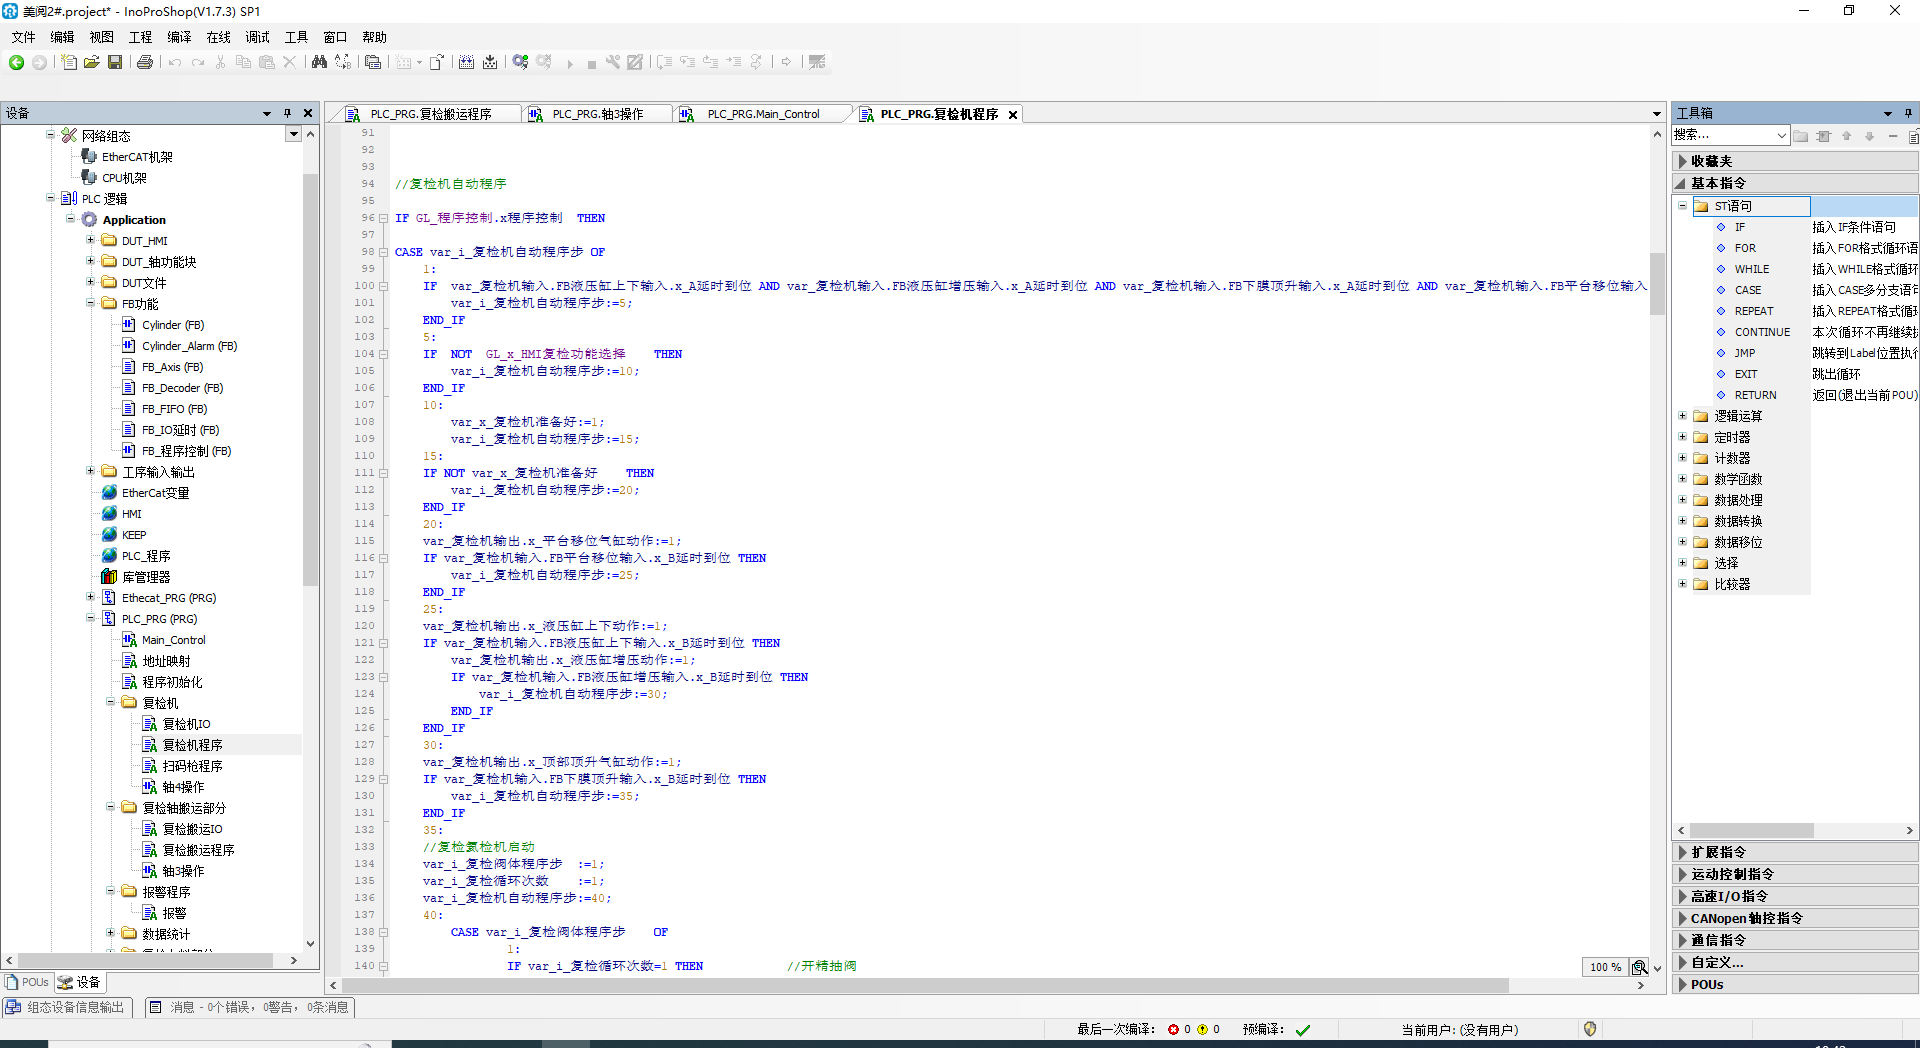Open the 文件 menu
This screenshot has height=1048, width=1920.
tap(23, 37)
